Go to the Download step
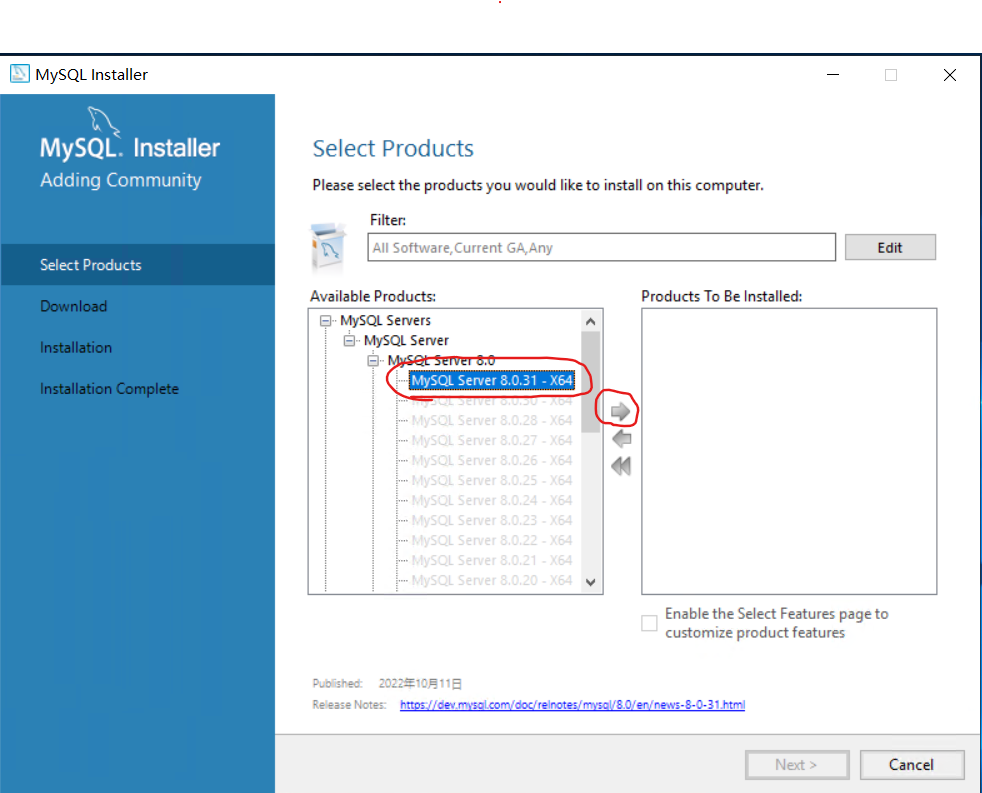 coord(74,306)
